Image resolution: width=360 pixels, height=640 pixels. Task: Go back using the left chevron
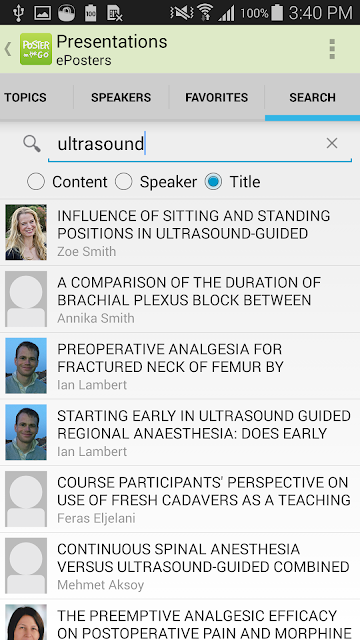[8, 49]
